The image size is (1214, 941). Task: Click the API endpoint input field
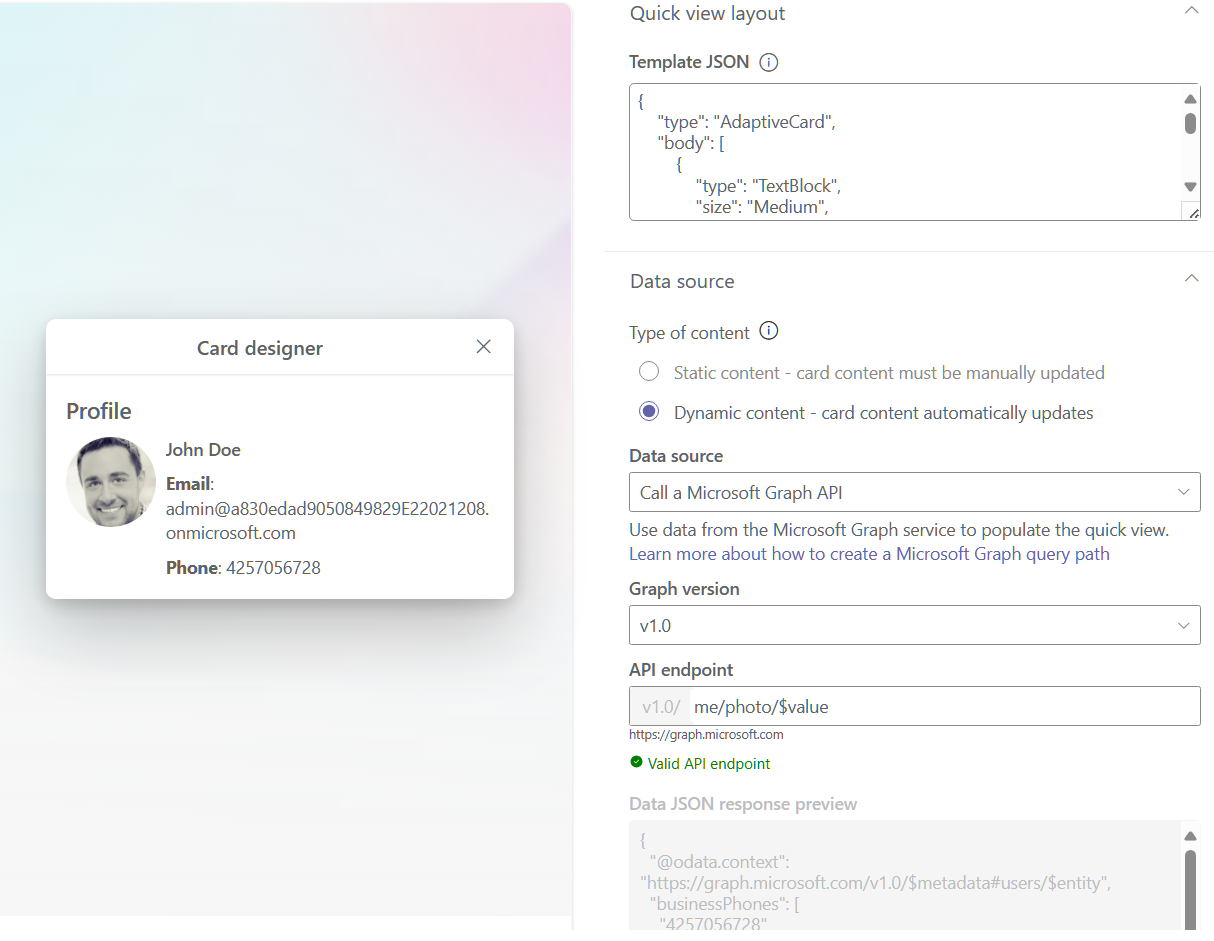(944, 706)
